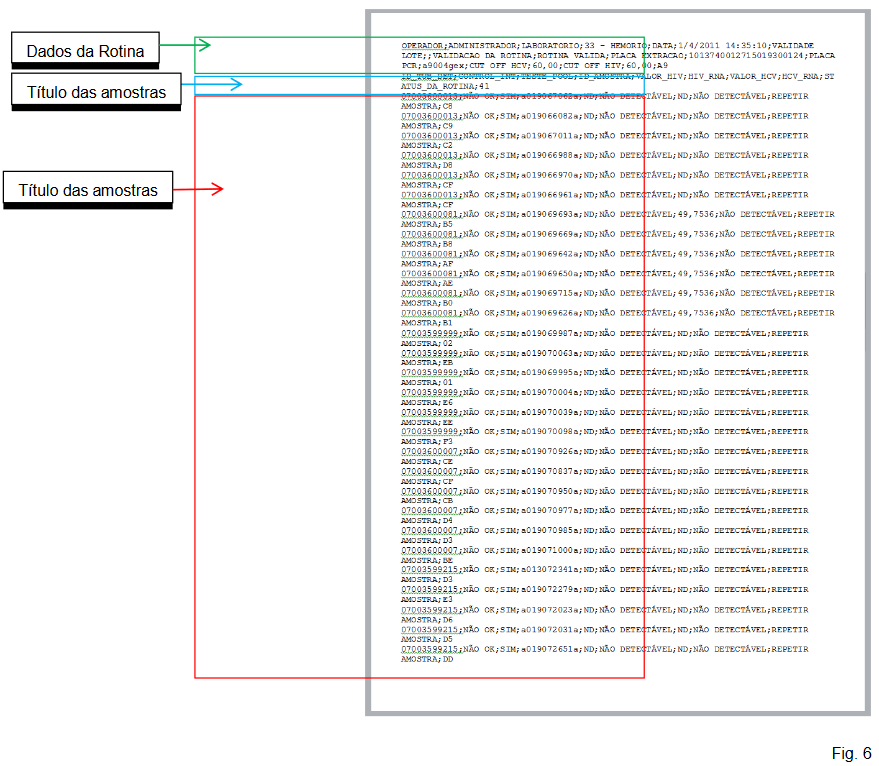Viewport: 879px width, 766px height.
Task: Click the line "AMOSTRA;F3"
Action: [427, 442]
